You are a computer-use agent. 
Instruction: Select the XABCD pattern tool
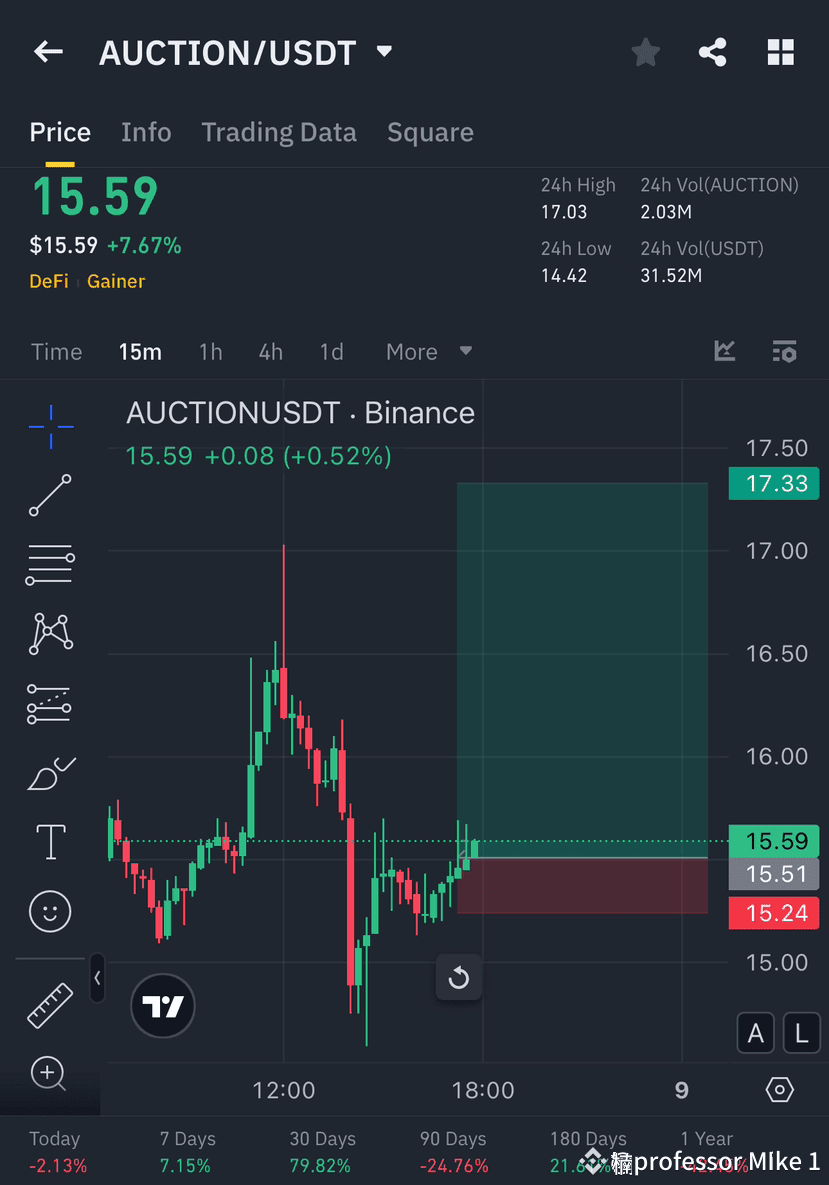pyautogui.click(x=49, y=633)
